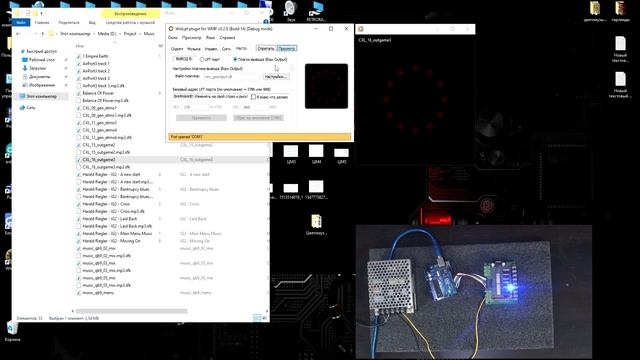Click the 'Port opened COM1' status bar

pos(260,137)
